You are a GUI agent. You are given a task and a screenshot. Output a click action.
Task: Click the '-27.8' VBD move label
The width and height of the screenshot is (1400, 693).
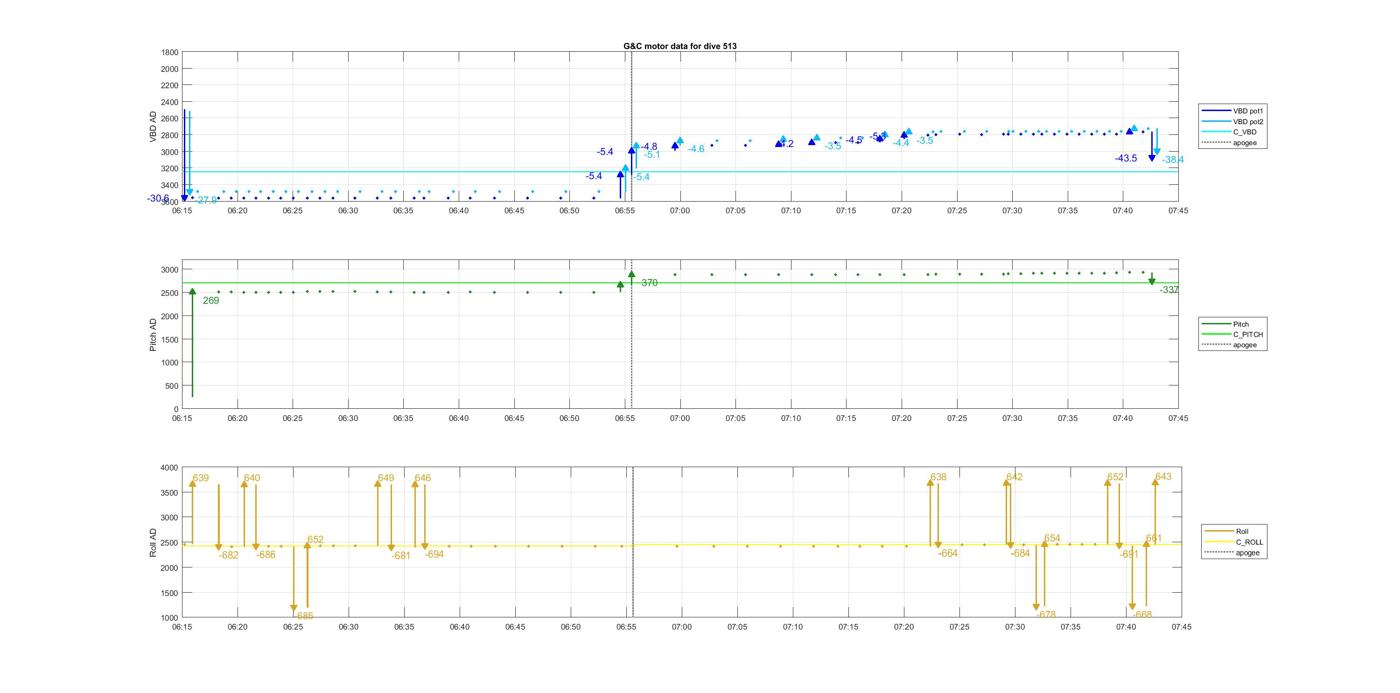[206, 200]
